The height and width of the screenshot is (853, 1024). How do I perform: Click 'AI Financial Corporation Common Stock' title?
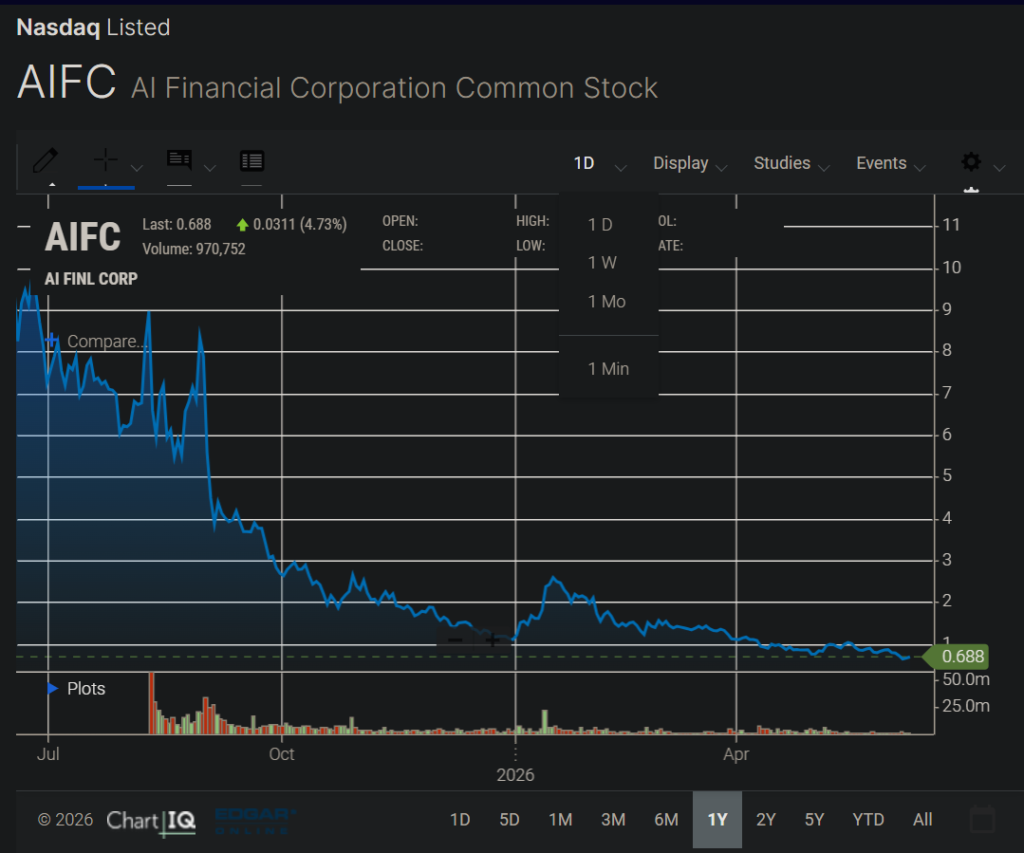(x=394, y=88)
